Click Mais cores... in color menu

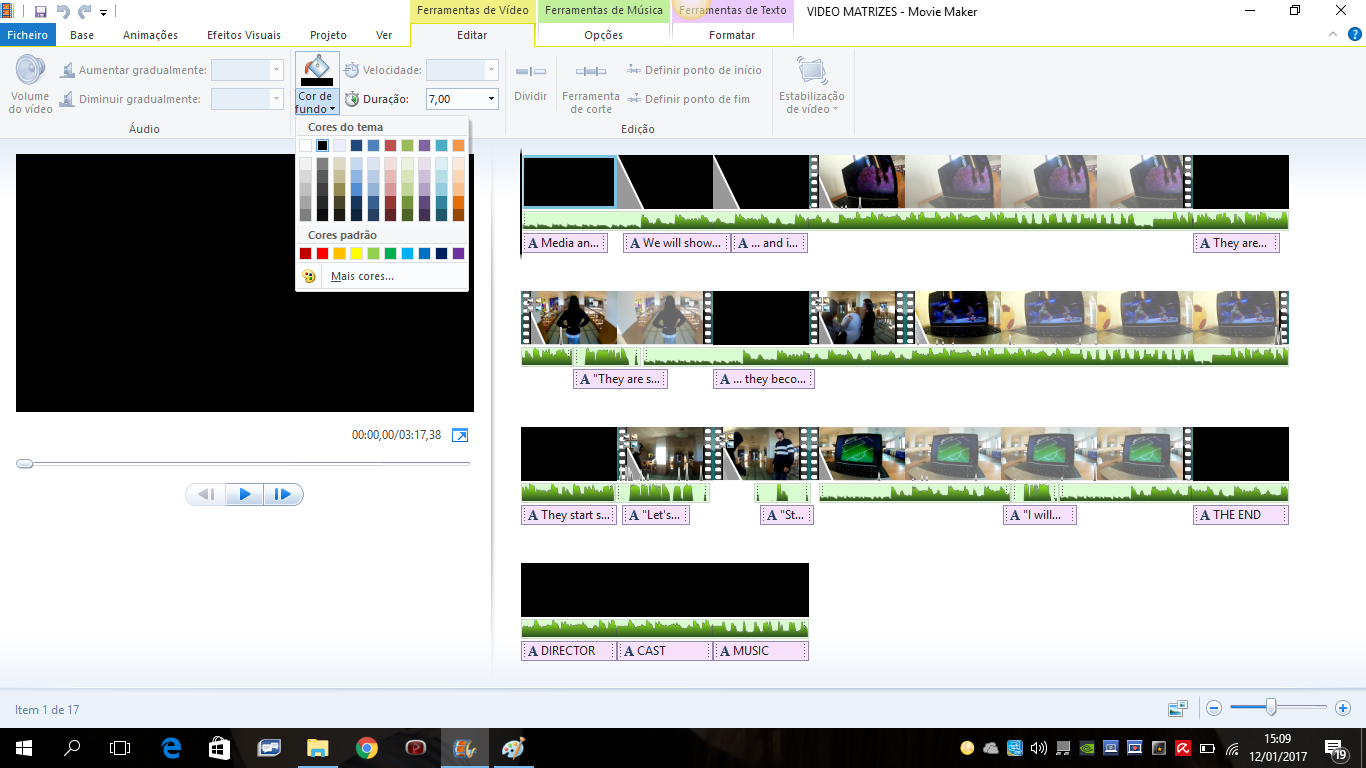[x=362, y=276]
